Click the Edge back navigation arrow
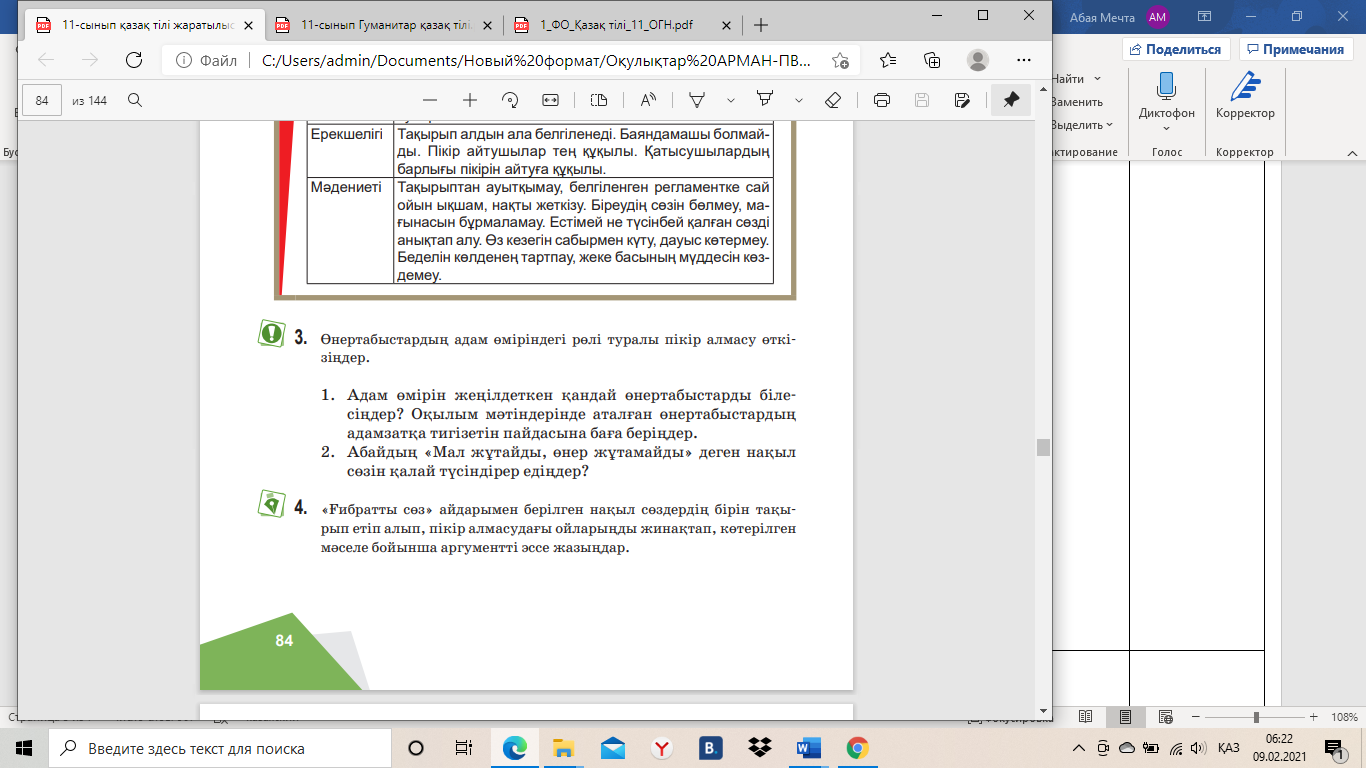1366x768 pixels. [46, 60]
